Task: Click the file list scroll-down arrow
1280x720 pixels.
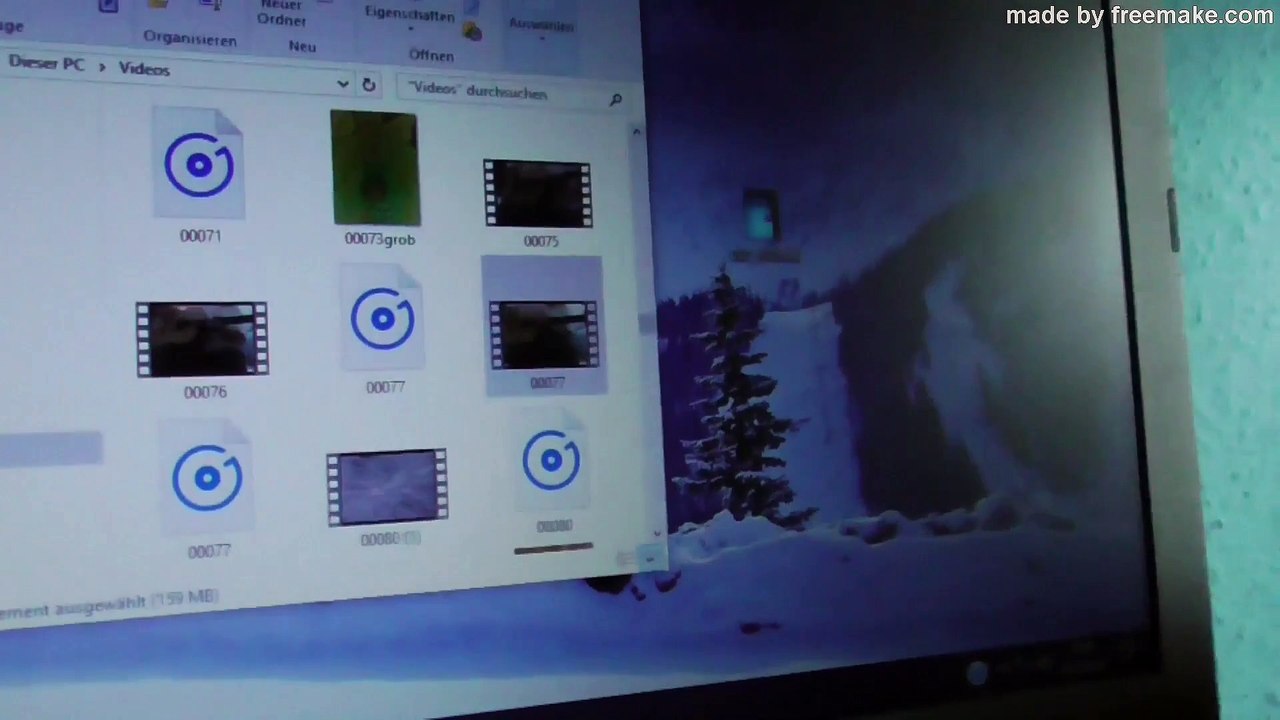Action: (657, 533)
